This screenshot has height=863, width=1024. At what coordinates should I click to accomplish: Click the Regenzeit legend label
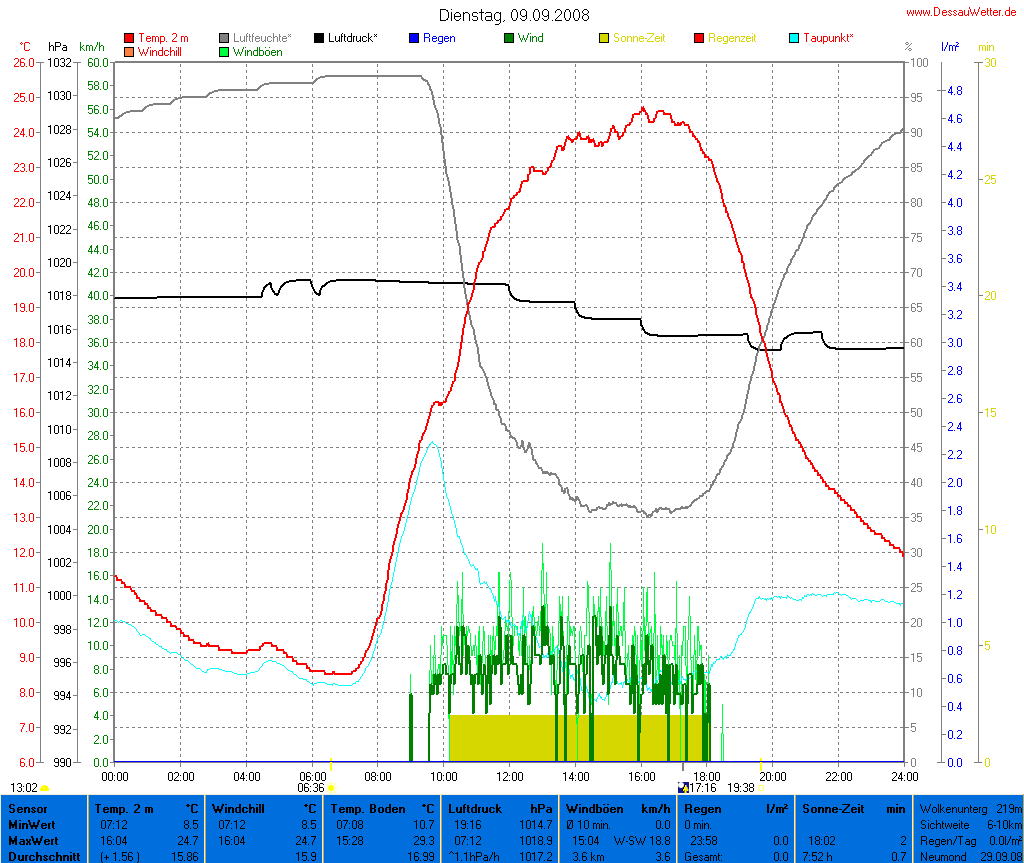point(732,38)
